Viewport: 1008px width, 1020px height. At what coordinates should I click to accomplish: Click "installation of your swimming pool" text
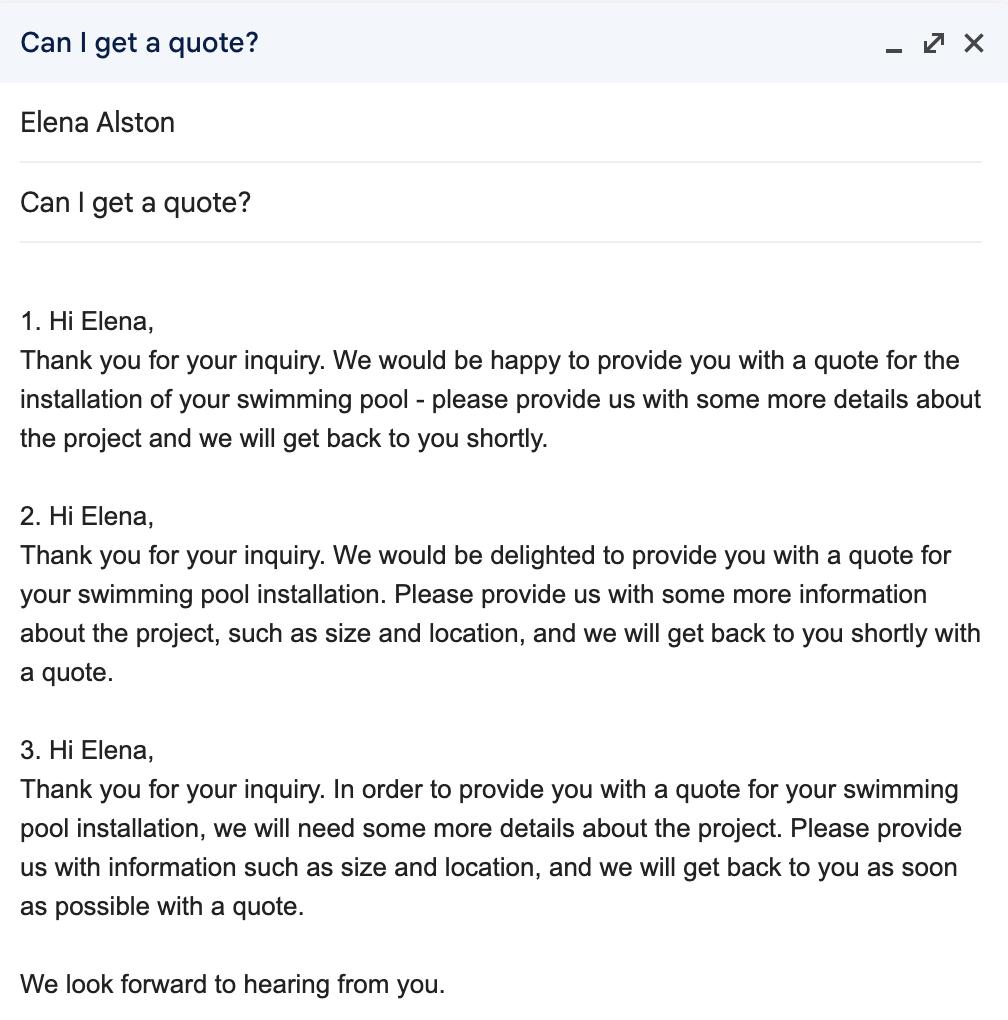pyautogui.click(x=214, y=399)
